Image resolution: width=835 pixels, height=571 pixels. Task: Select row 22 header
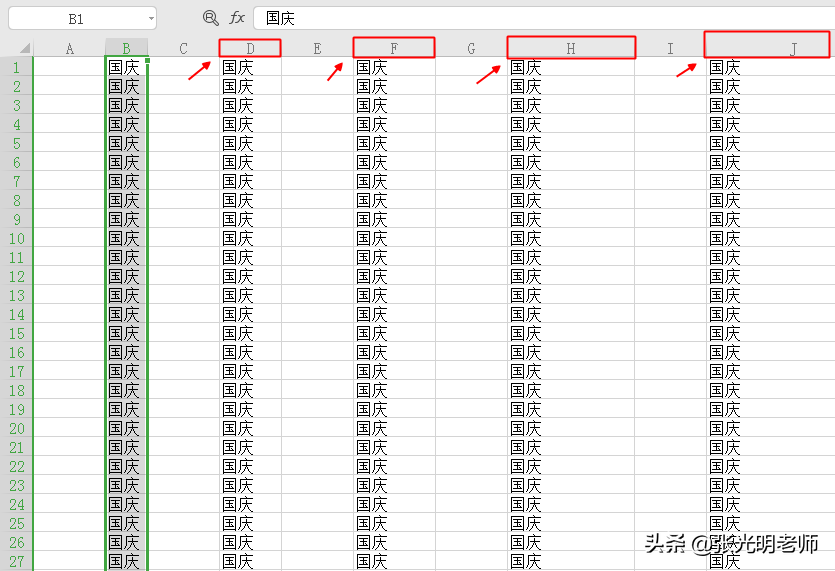click(17, 466)
